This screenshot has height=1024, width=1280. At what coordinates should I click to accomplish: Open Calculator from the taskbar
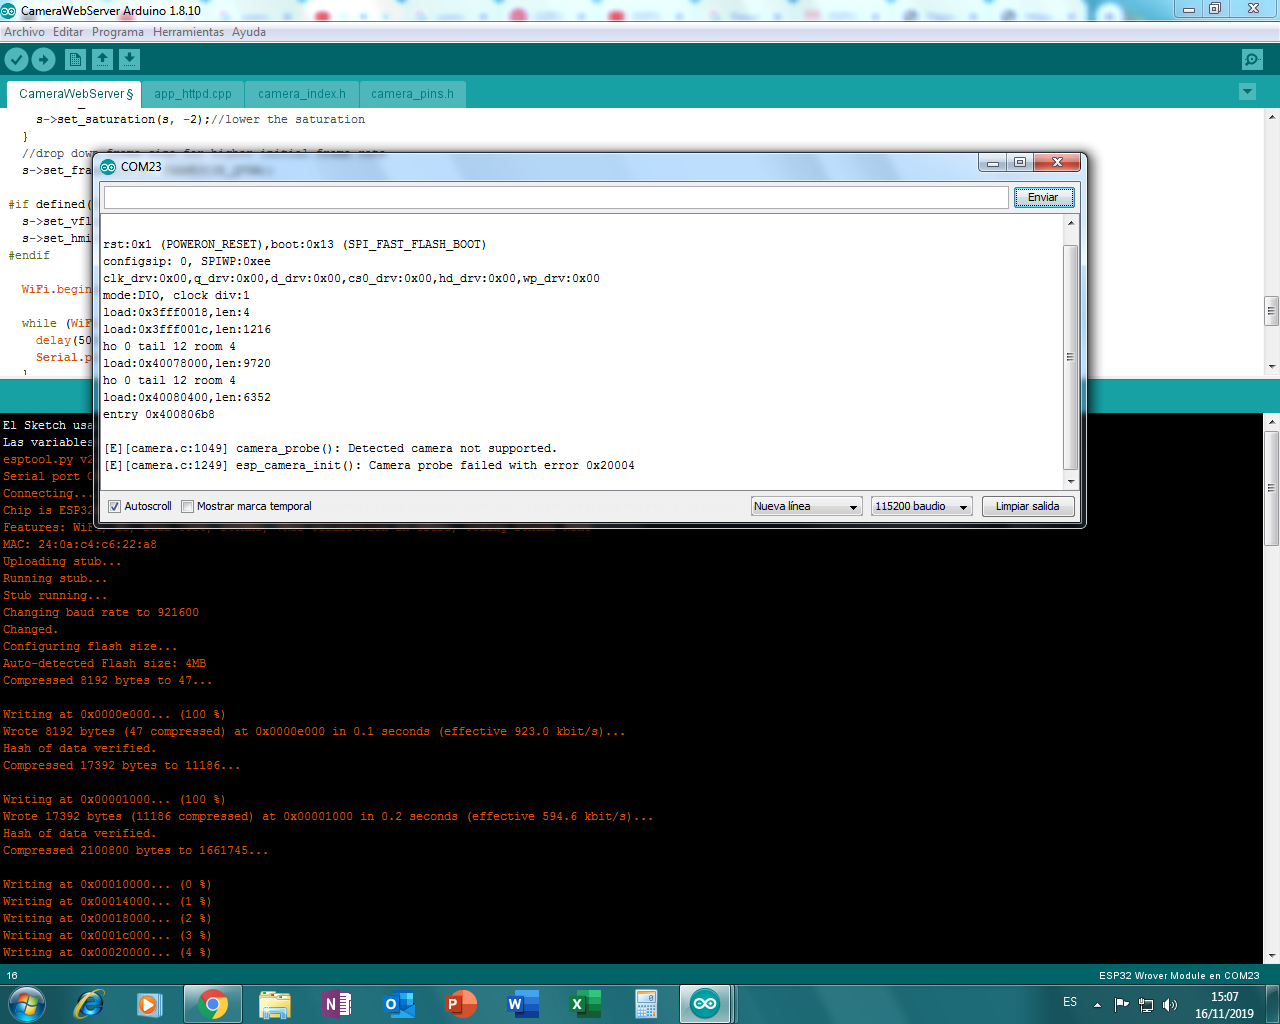pyautogui.click(x=646, y=1004)
